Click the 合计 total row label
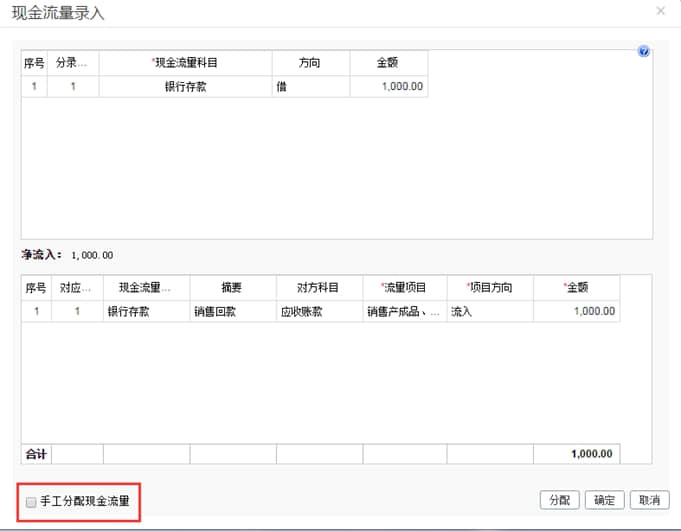681x531 pixels. (x=36, y=454)
